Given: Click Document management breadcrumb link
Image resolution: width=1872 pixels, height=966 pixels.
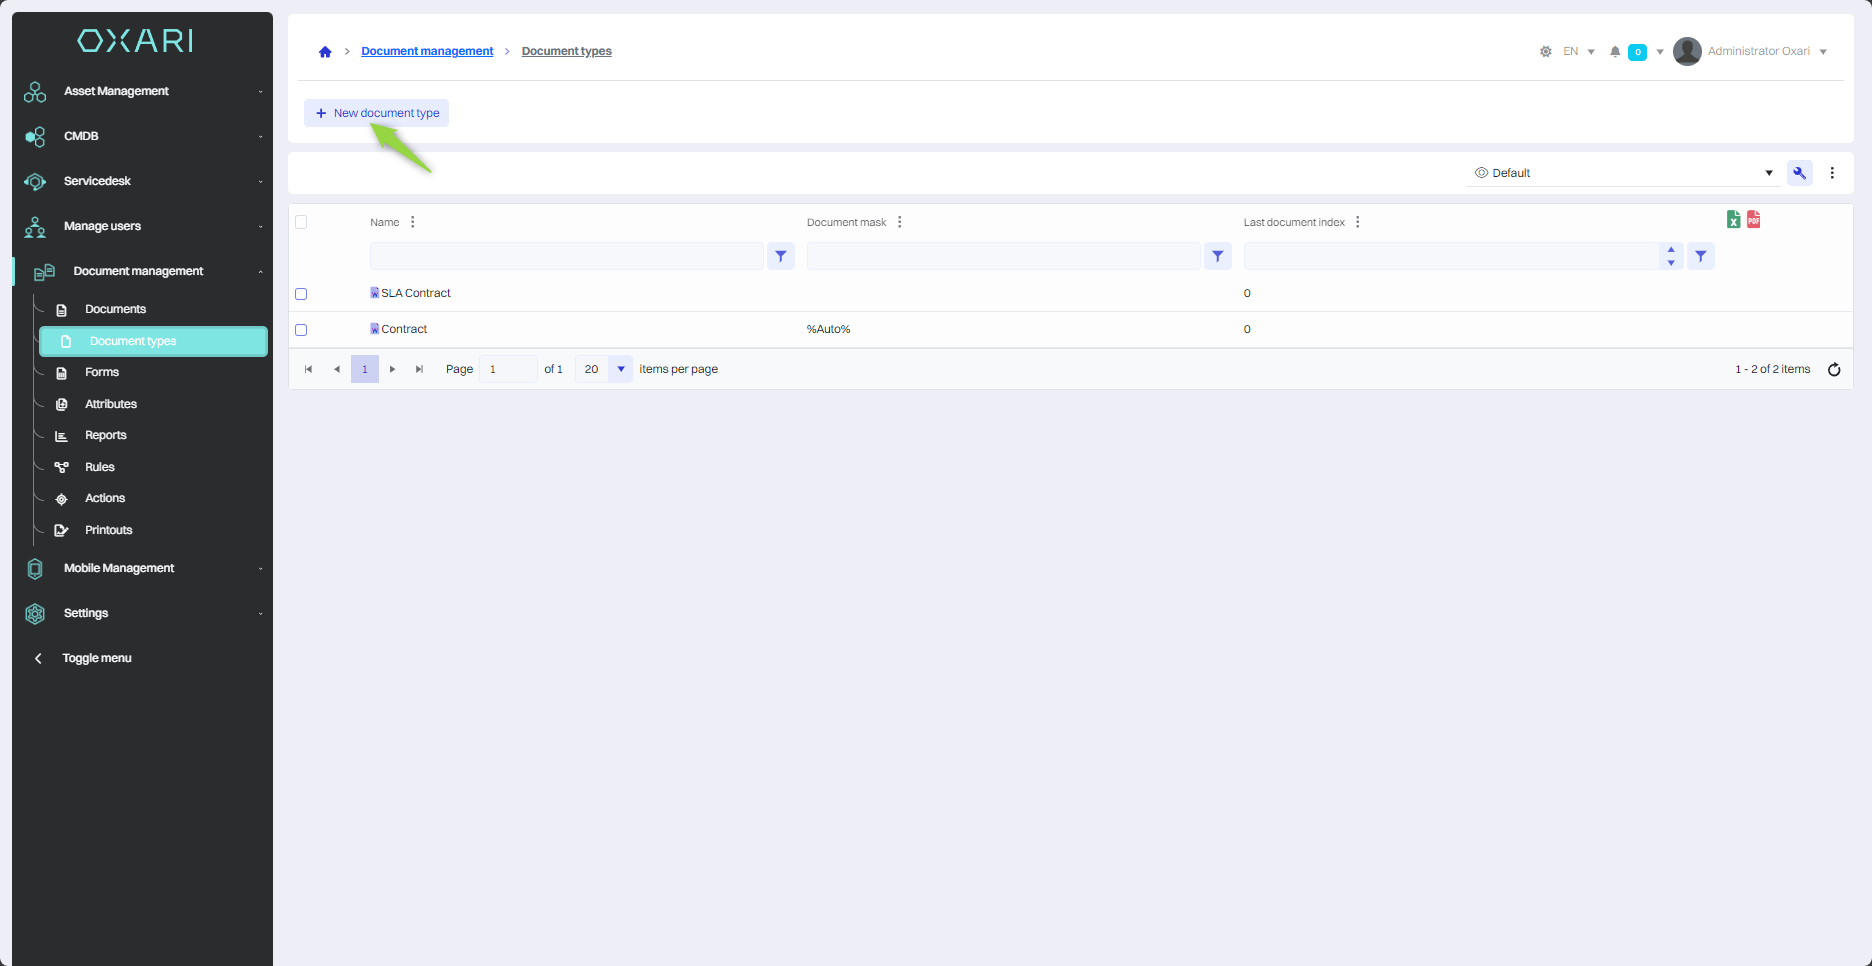Looking at the screenshot, I should 427,51.
